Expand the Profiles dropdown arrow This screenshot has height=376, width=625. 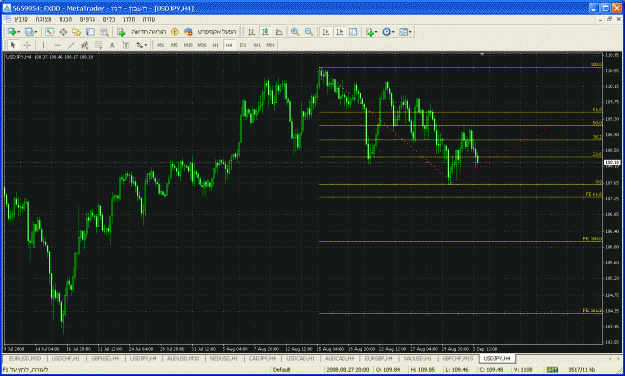(x=36, y=32)
